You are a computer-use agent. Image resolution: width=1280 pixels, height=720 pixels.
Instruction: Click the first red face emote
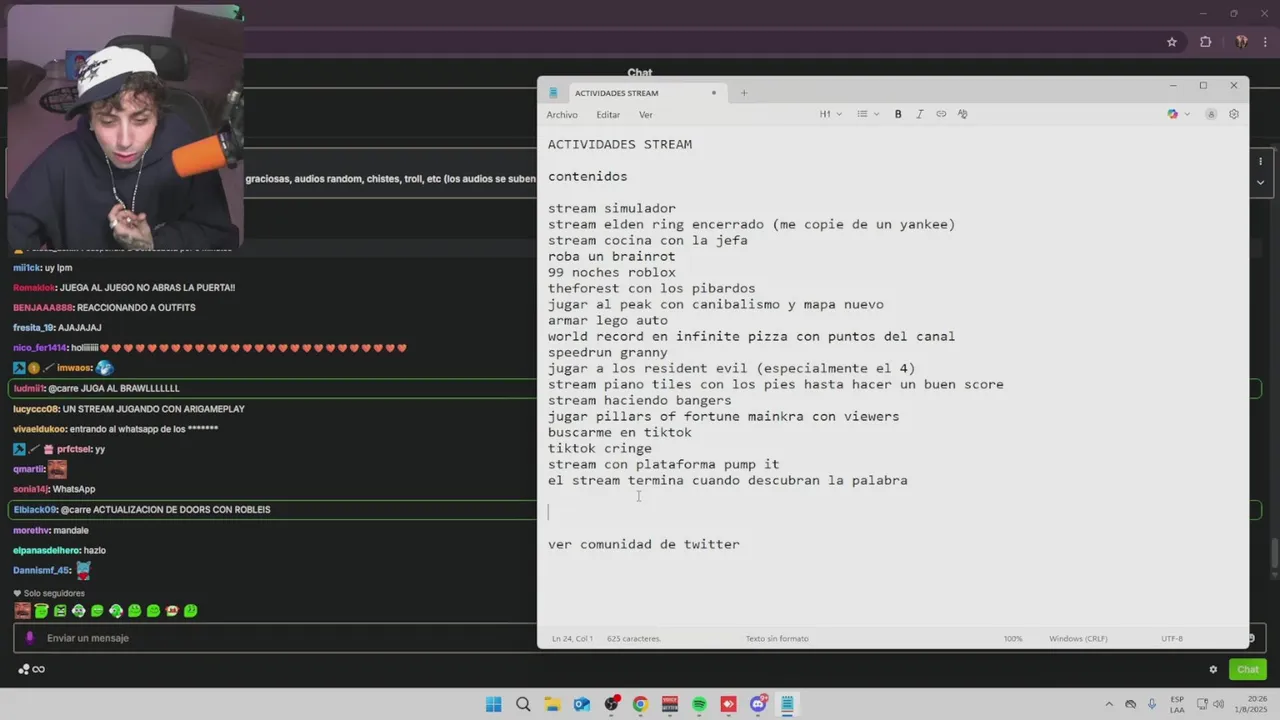tap(22, 610)
